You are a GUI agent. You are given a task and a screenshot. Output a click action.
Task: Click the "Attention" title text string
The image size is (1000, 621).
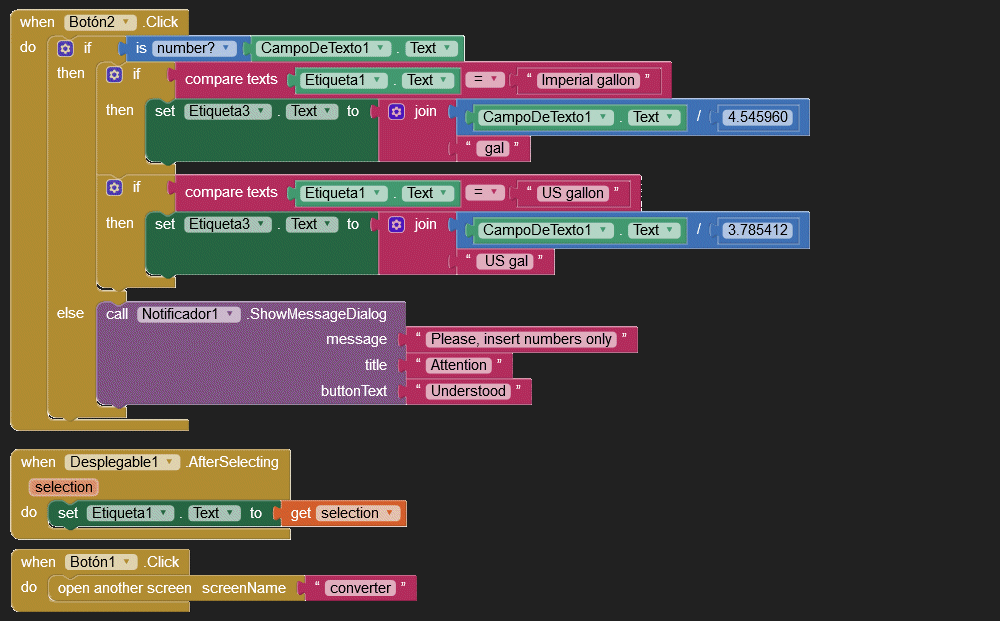coord(459,365)
